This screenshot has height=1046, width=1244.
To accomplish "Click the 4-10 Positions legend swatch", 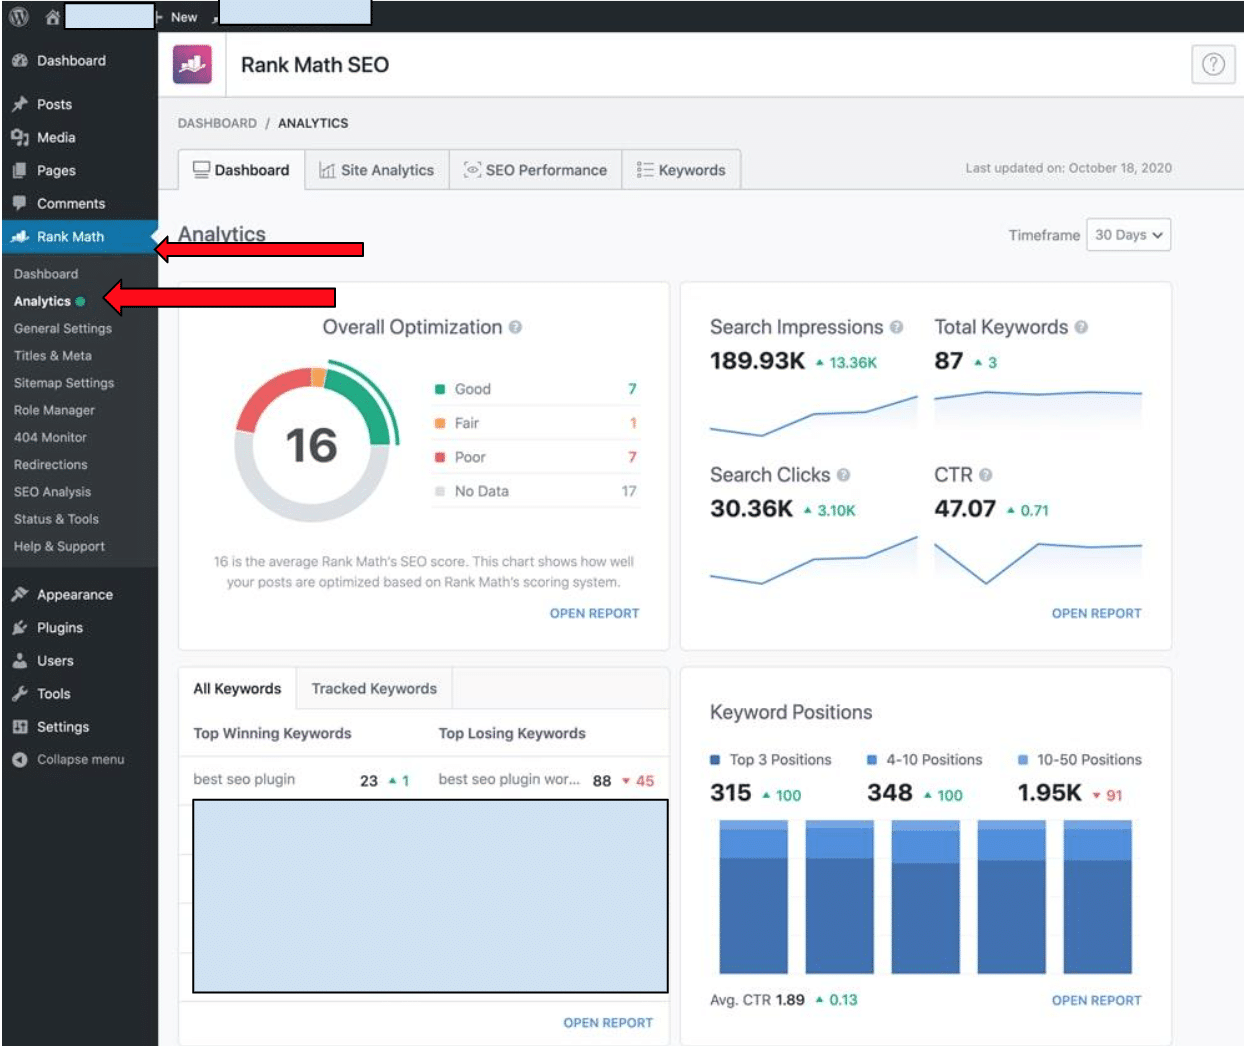I will tap(872, 760).
